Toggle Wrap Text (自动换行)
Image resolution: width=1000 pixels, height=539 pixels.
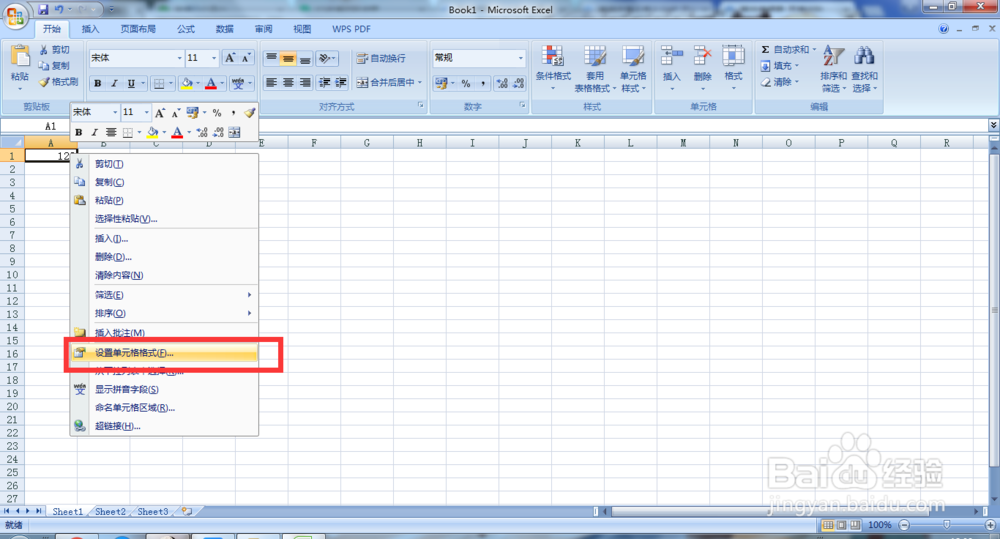tap(381, 58)
